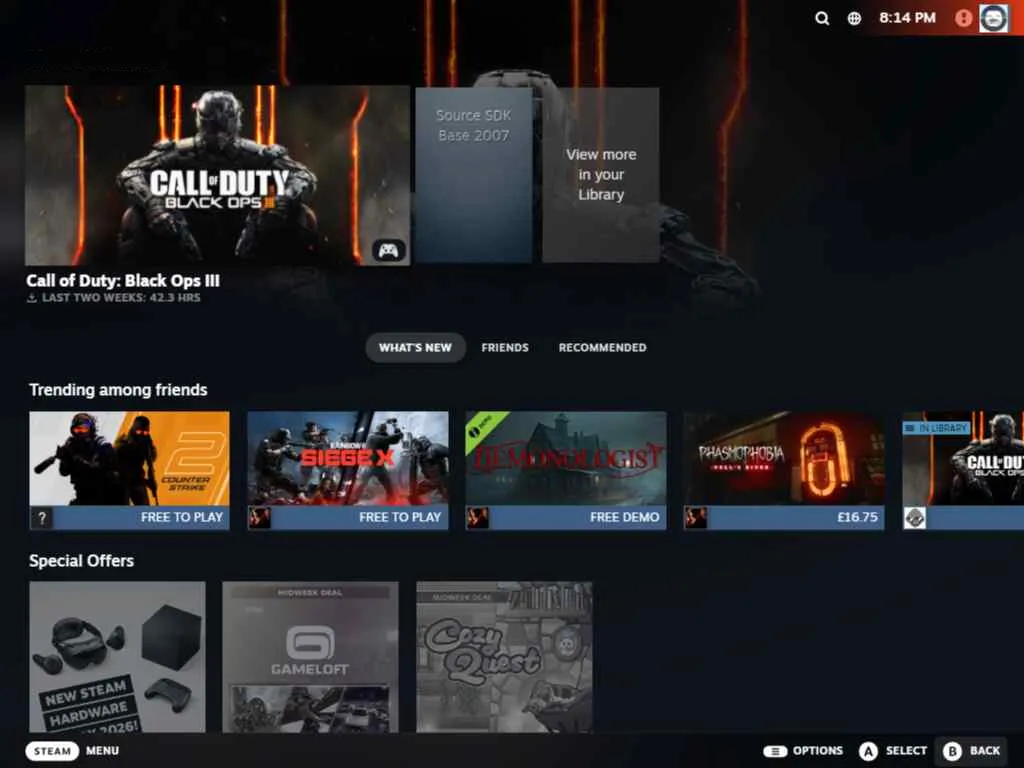Click friend avatar under Demonologist card

click(477, 519)
